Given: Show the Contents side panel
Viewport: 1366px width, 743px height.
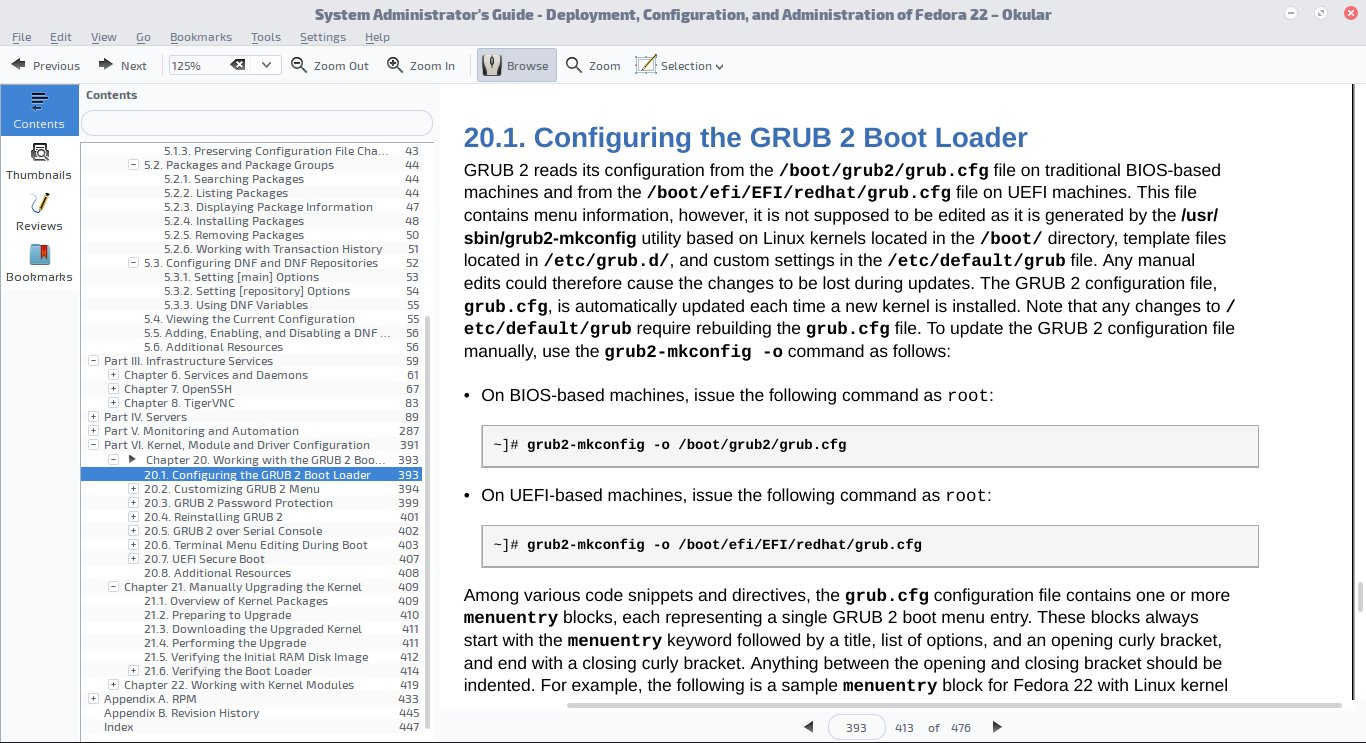Looking at the screenshot, I should (x=39, y=110).
